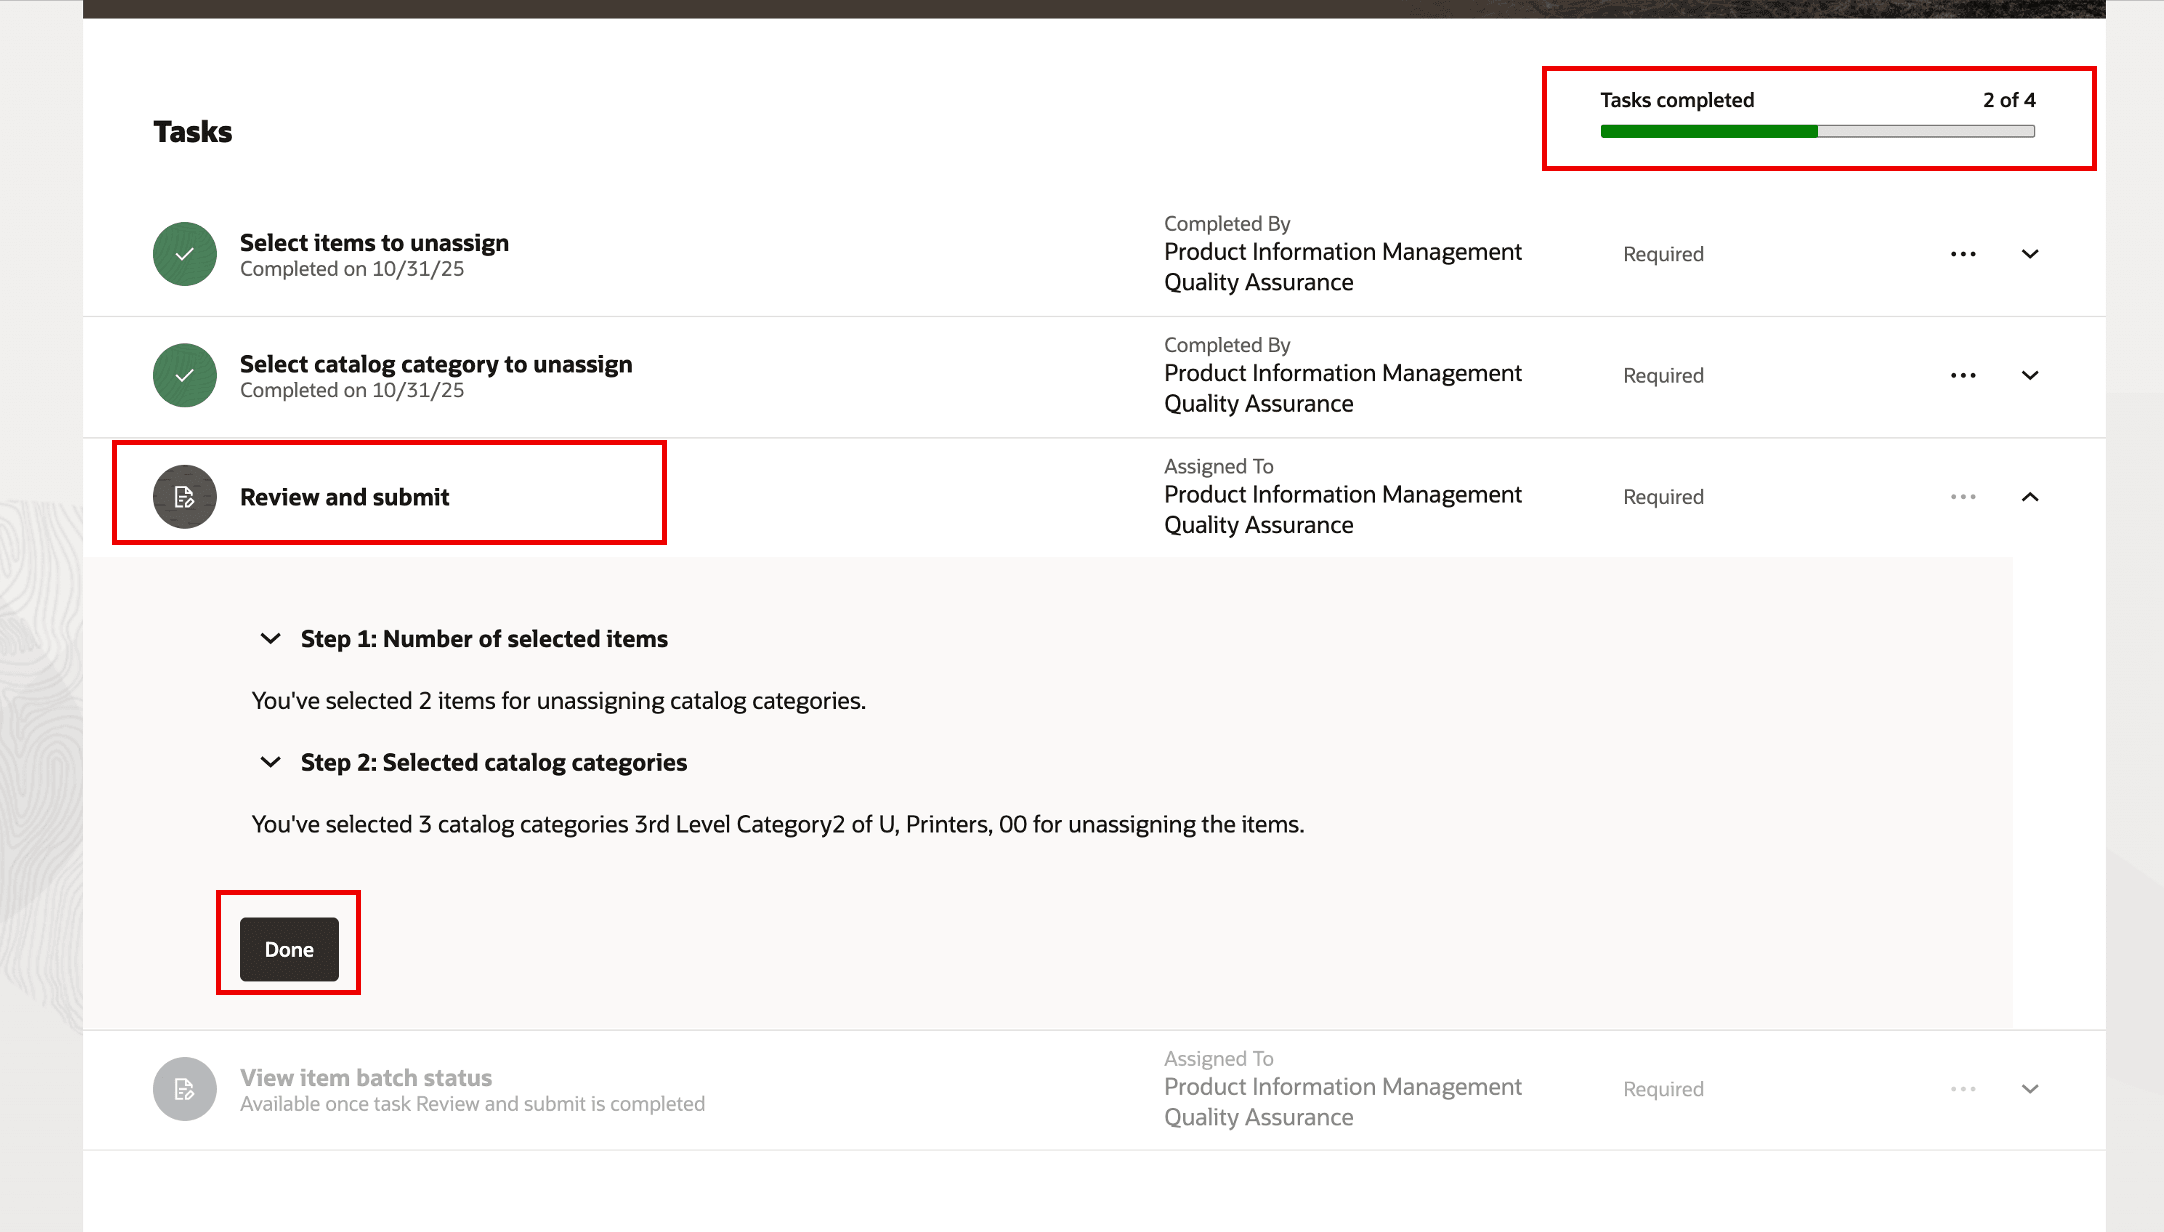Click the checkmark icon on Select catalog category task
The width and height of the screenshot is (2164, 1232).
(184, 375)
